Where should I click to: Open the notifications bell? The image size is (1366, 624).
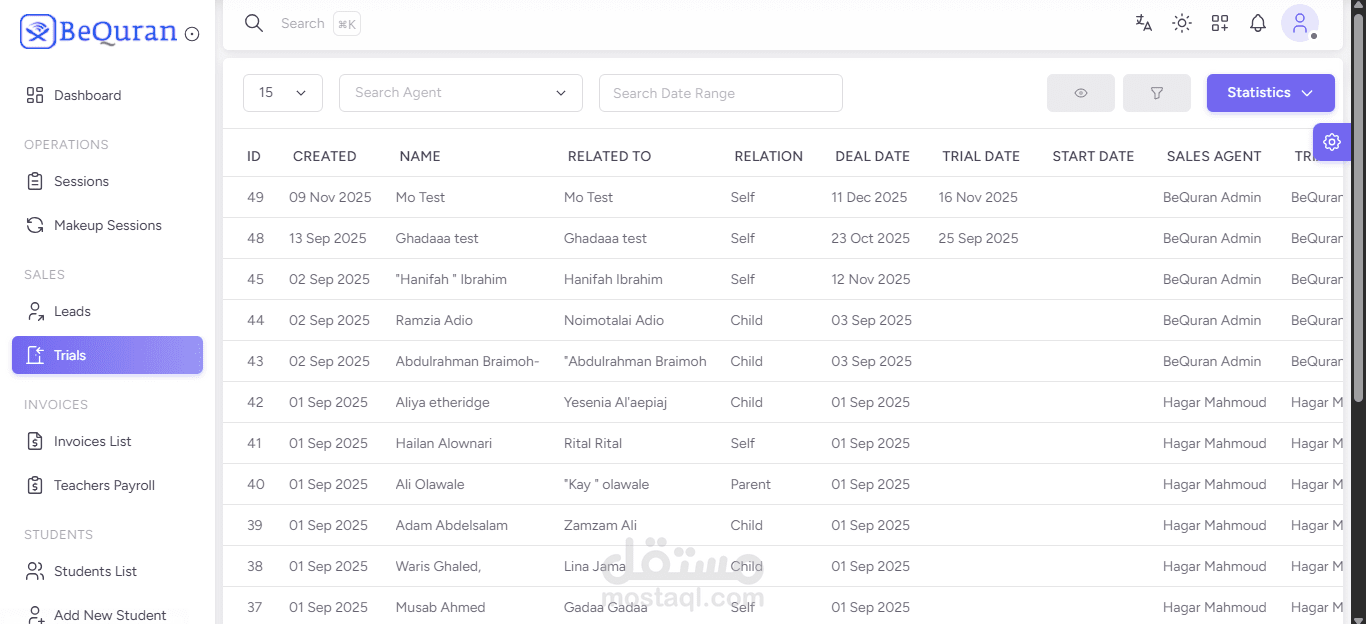1258,23
